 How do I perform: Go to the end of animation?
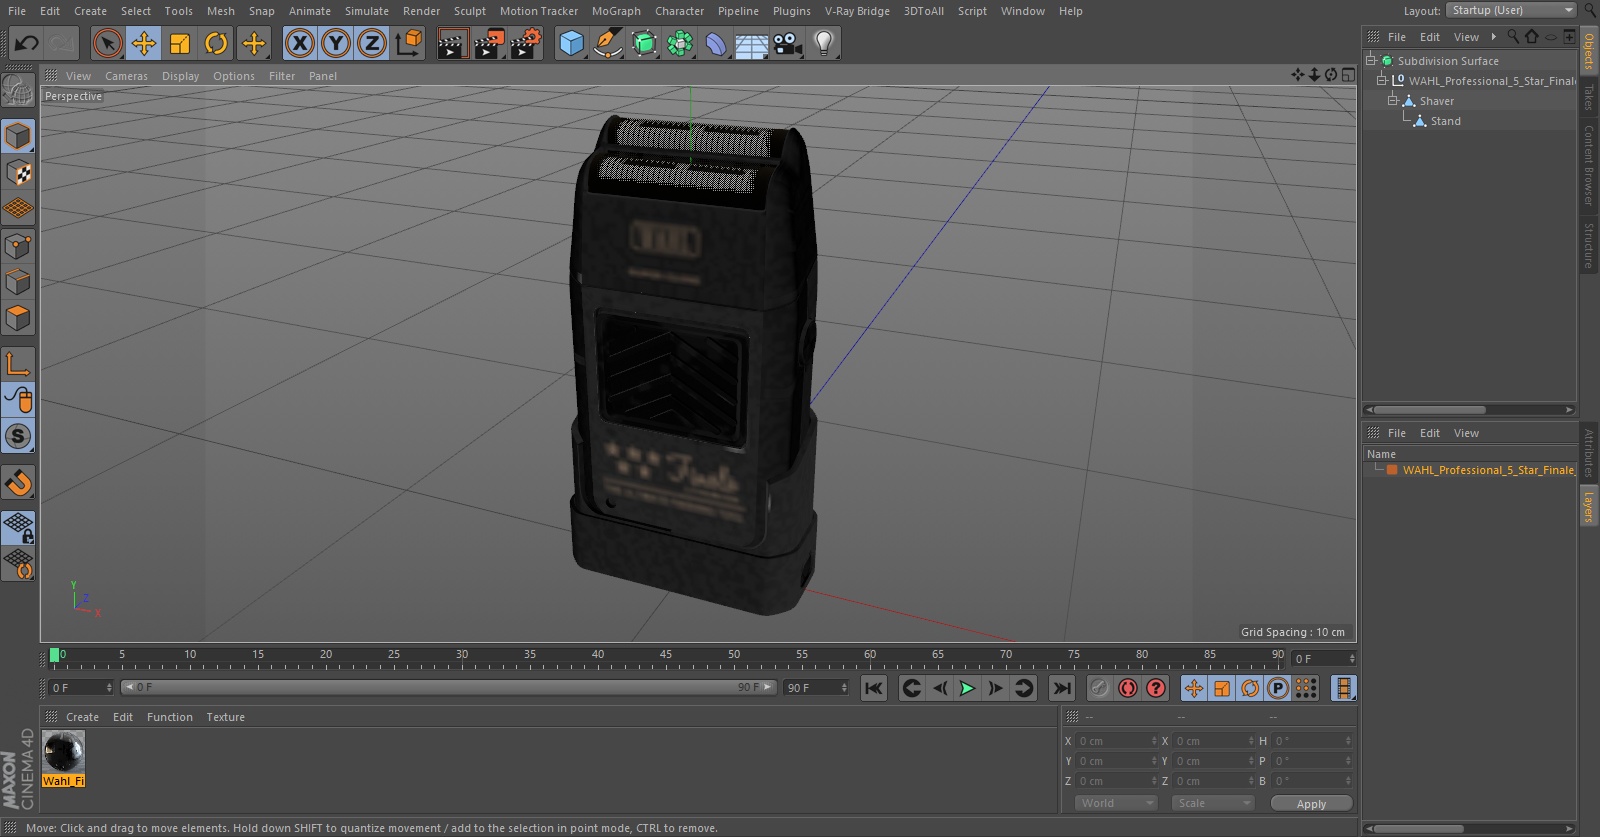pyautogui.click(x=1062, y=688)
